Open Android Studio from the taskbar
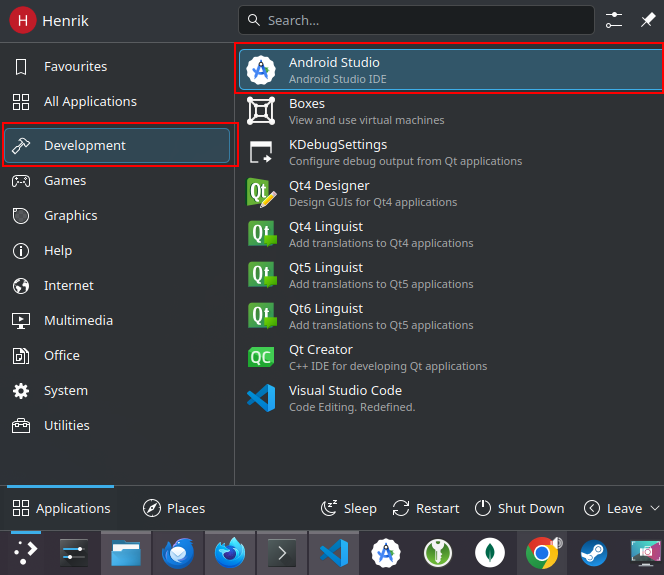Viewport: 664px width, 575px height. [x=386, y=553]
